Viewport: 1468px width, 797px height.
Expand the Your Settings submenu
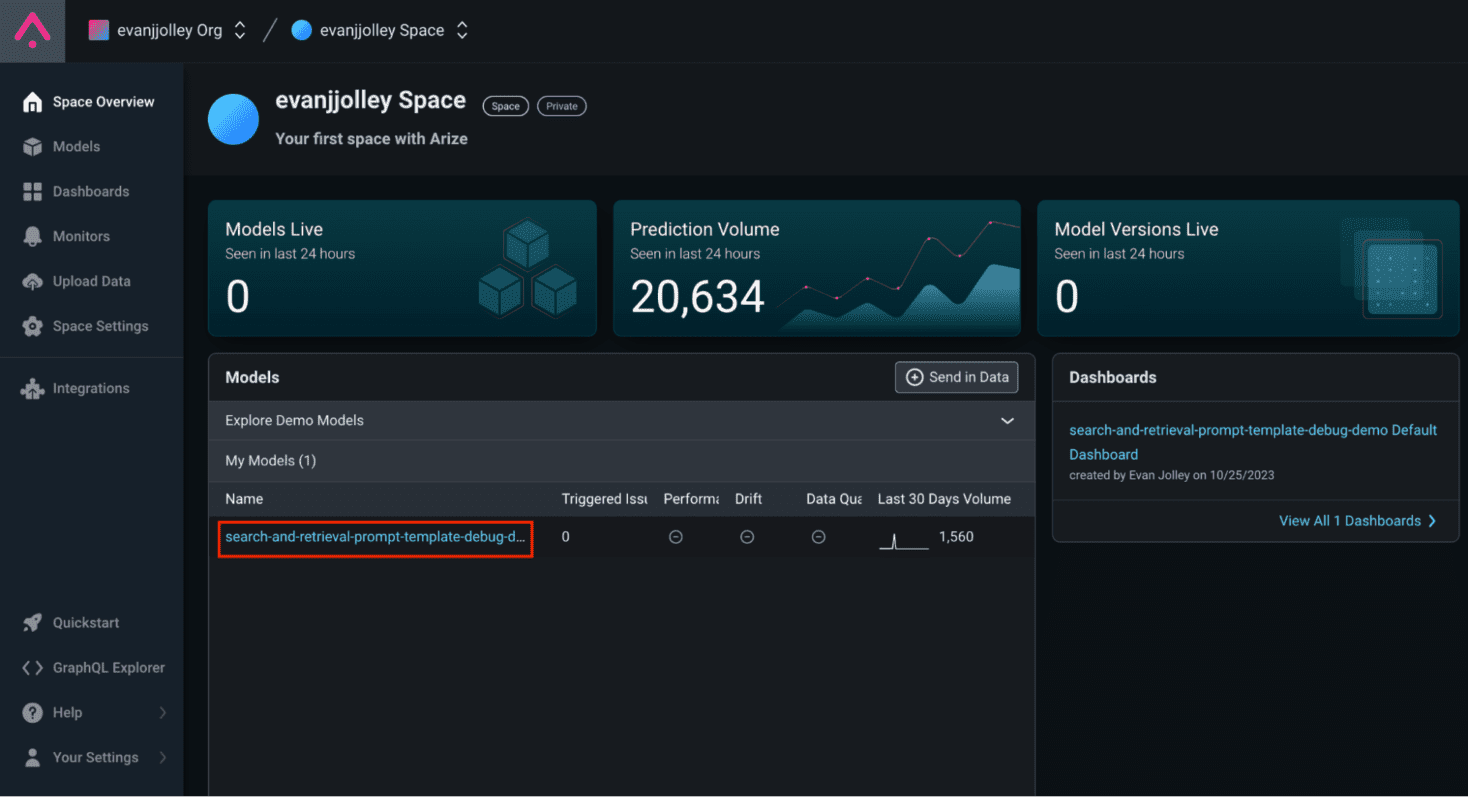(162, 758)
